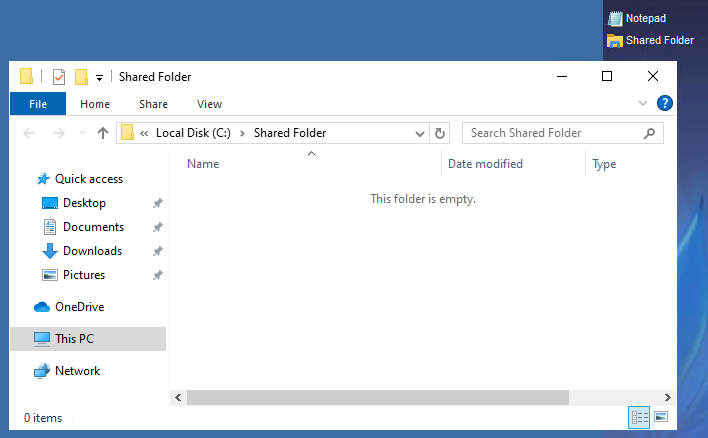Refresh the Shared Folder view
Viewport: 708px width, 438px height.
441,133
